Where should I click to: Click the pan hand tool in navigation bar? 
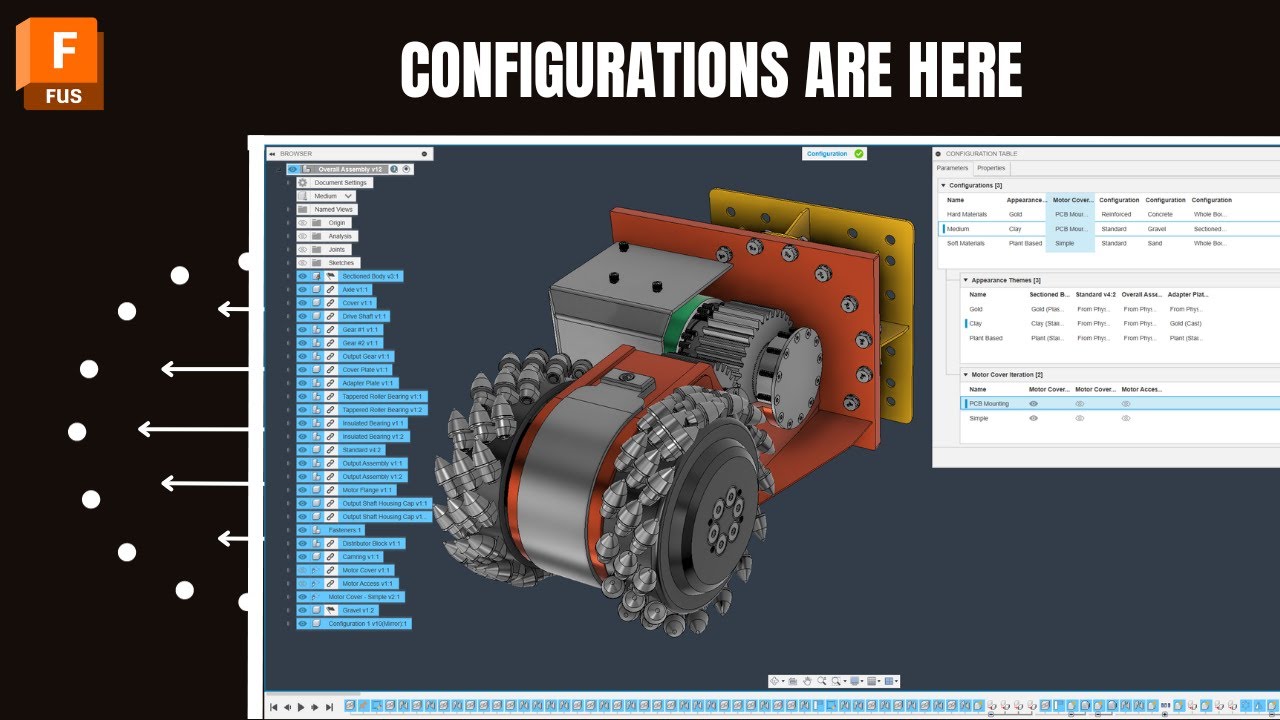click(x=807, y=681)
